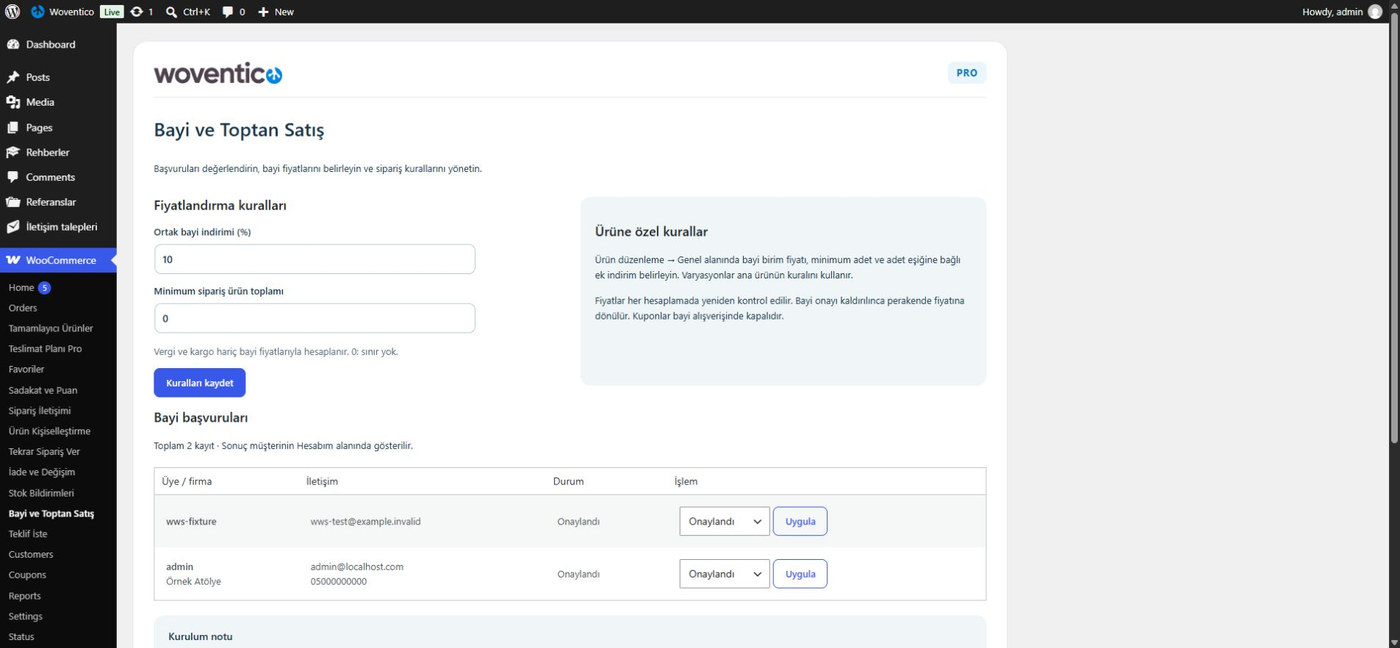Click the admin avatar icon
The height and width of the screenshot is (648, 1400).
pyautogui.click(x=1375, y=12)
